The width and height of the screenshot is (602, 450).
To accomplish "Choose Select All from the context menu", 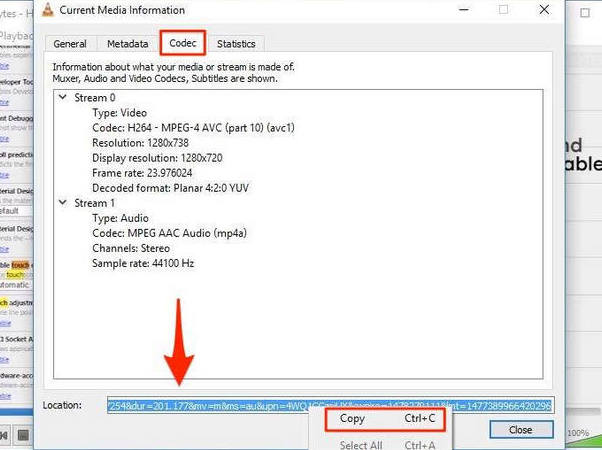I will pos(385,445).
